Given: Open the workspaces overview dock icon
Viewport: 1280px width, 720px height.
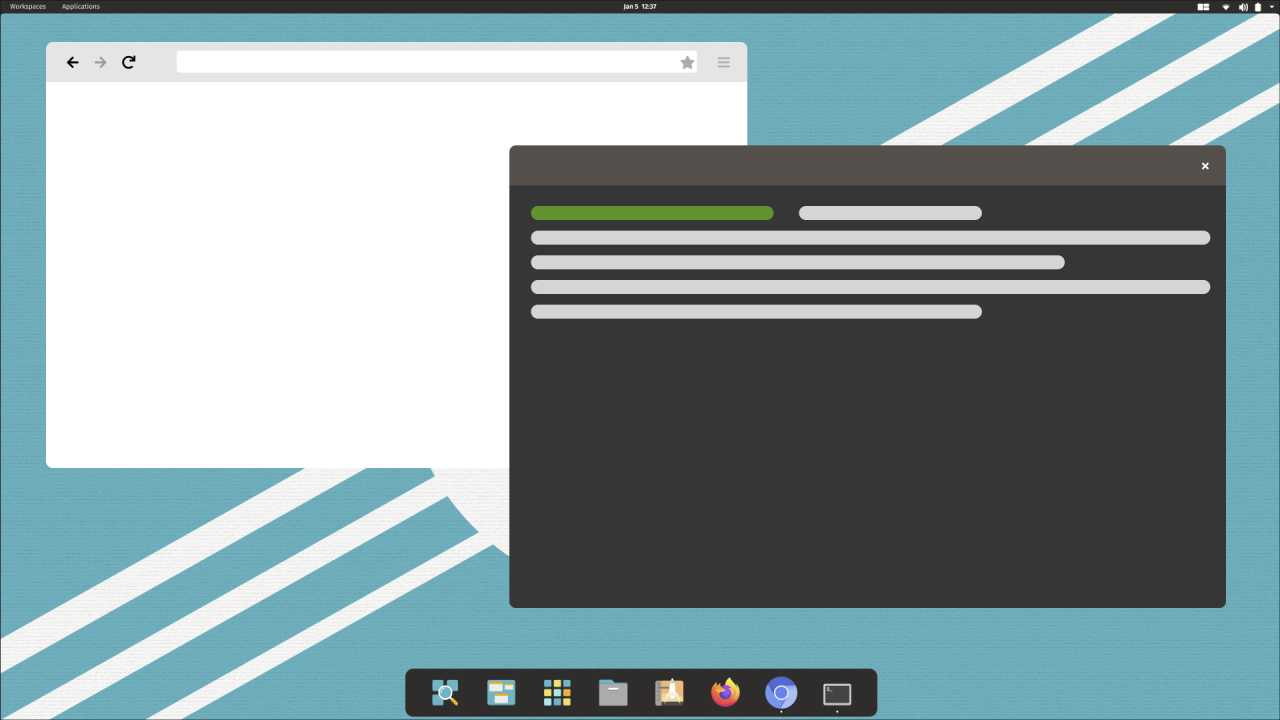Looking at the screenshot, I should 501,692.
